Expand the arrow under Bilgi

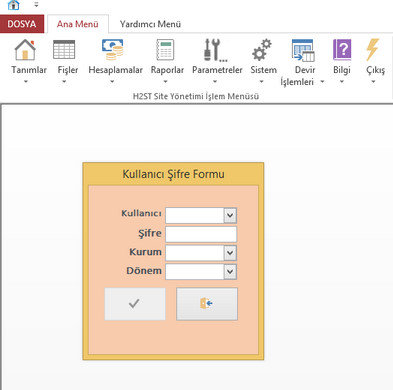click(342, 81)
